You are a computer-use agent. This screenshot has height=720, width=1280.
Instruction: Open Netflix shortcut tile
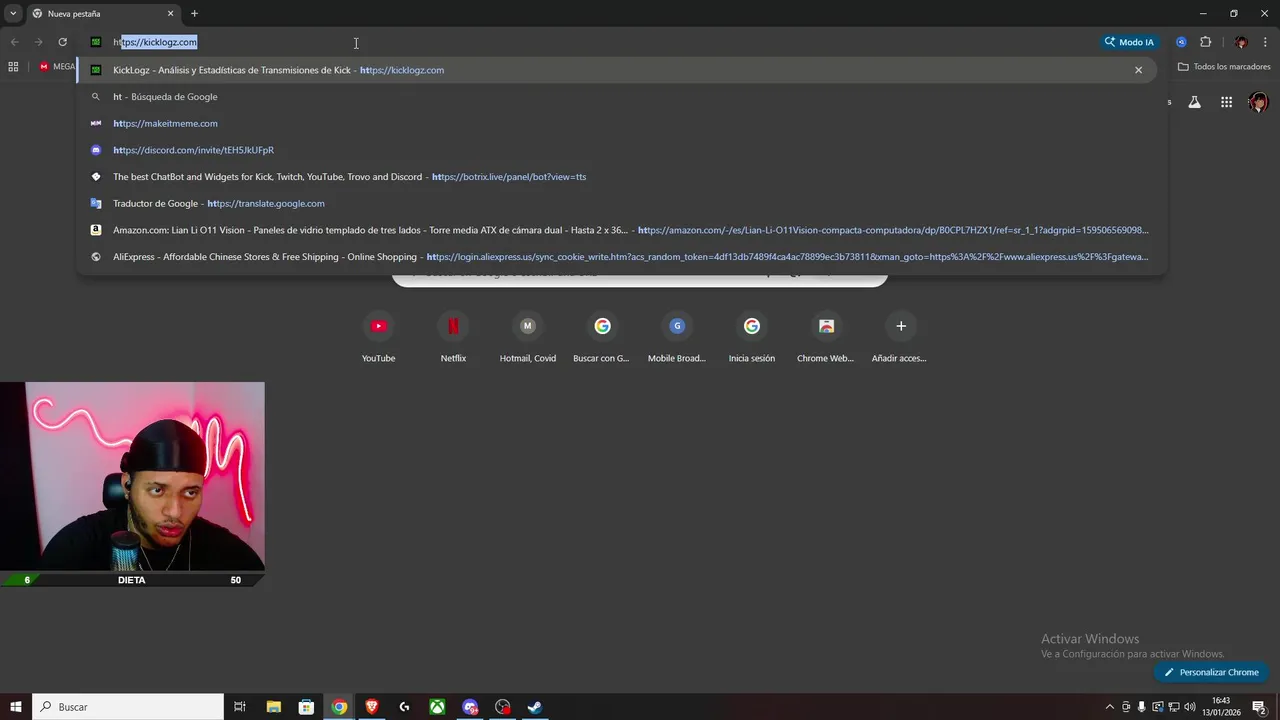(x=453, y=337)
